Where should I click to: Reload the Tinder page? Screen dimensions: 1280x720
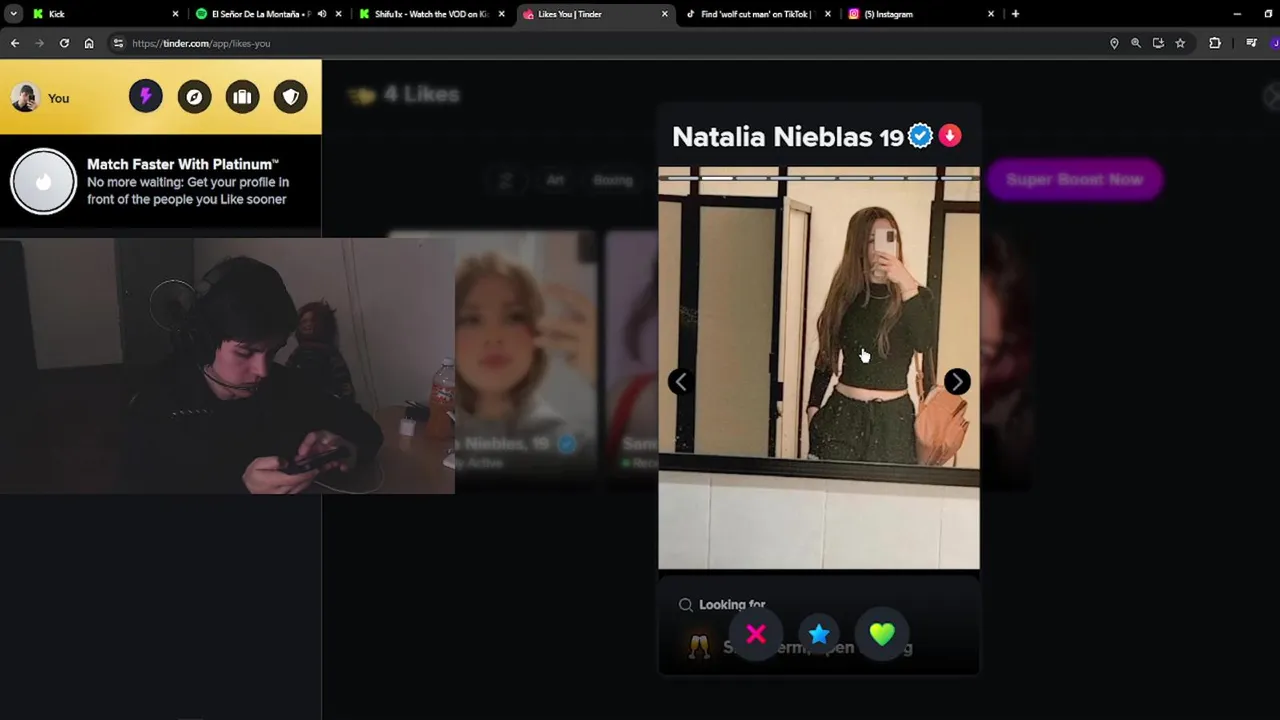pos(64,43)
